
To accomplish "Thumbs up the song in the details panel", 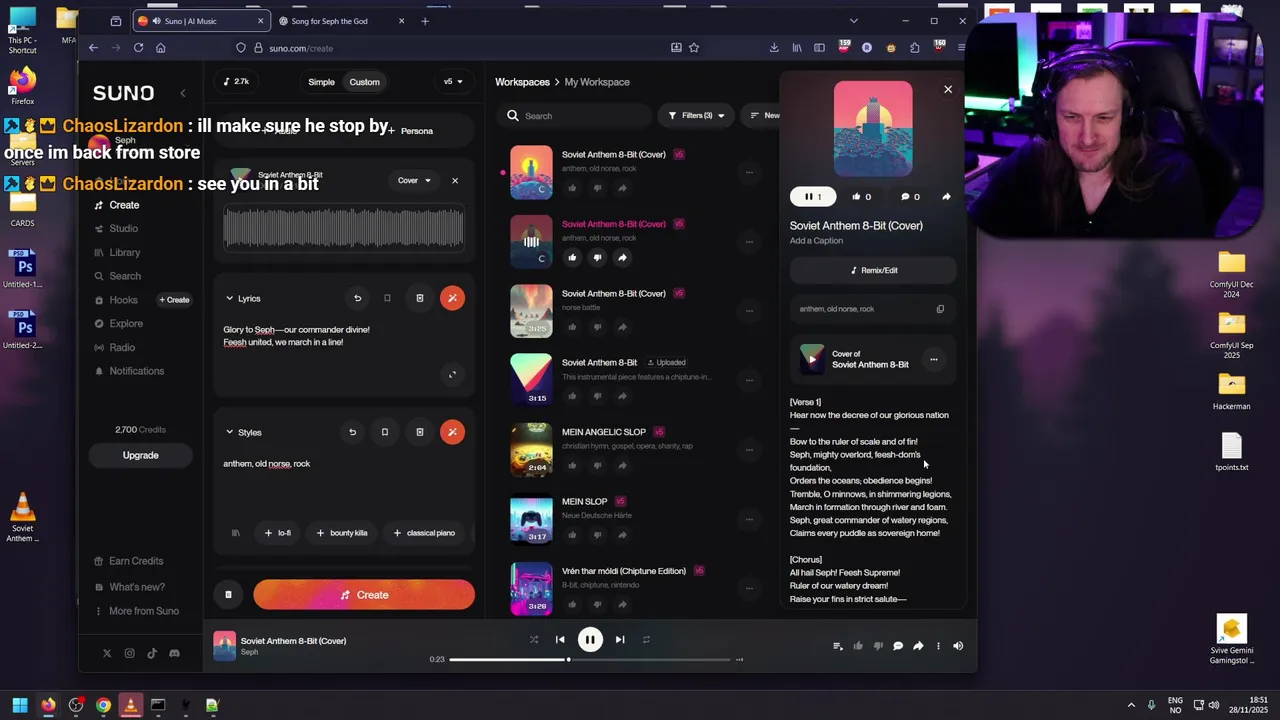I will [x=861, y=197].
